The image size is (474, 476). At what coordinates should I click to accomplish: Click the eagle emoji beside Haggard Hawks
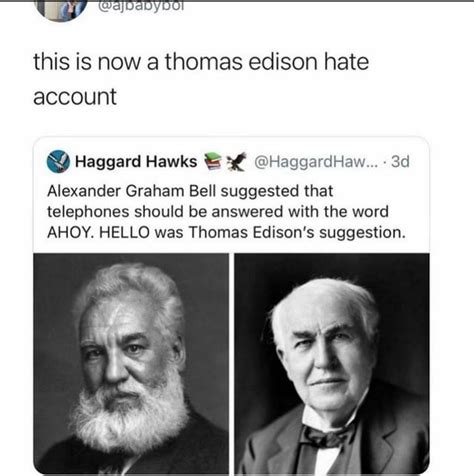(236, 162)
